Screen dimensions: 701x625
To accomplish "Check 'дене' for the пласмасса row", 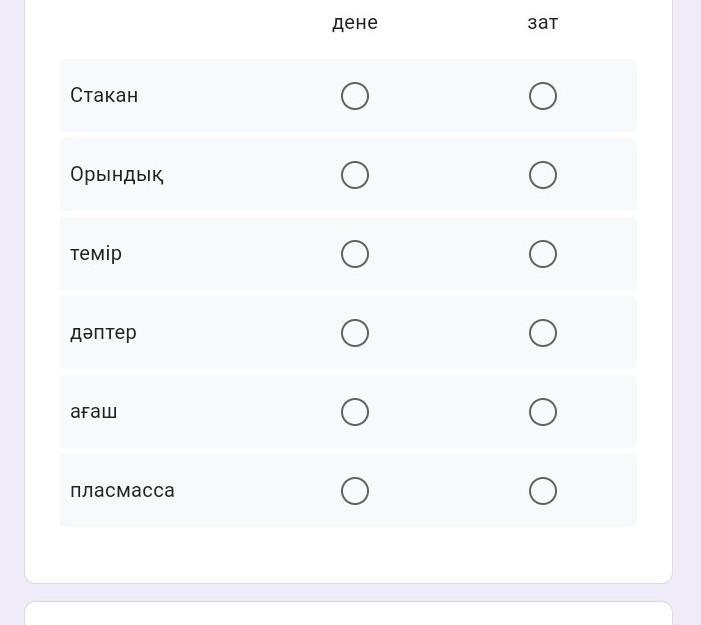I will point(355,491).
